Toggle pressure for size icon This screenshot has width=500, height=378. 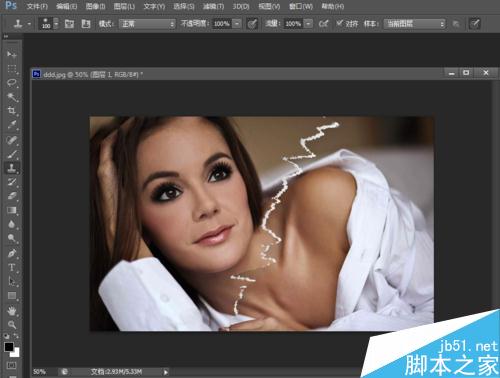(474, 24)
